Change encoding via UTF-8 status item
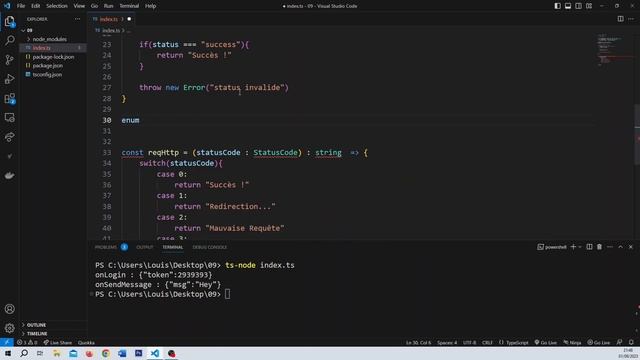This screenshot has height=360, width=640. (469, 342)
